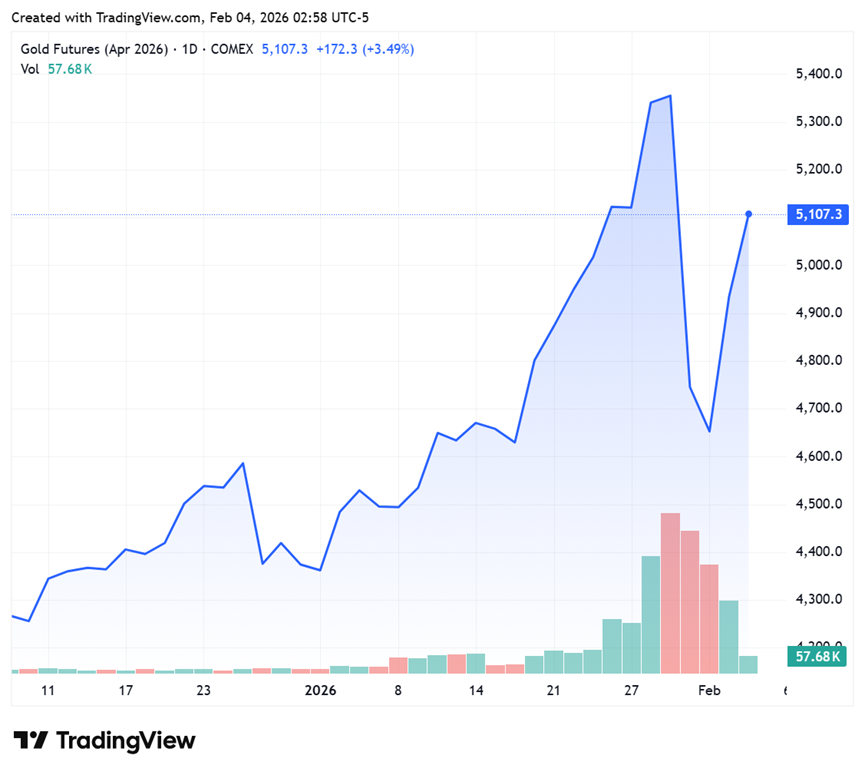Click the 2026 label on time axis
Viewport: 865px width, 775px height.
coord(320,691)
